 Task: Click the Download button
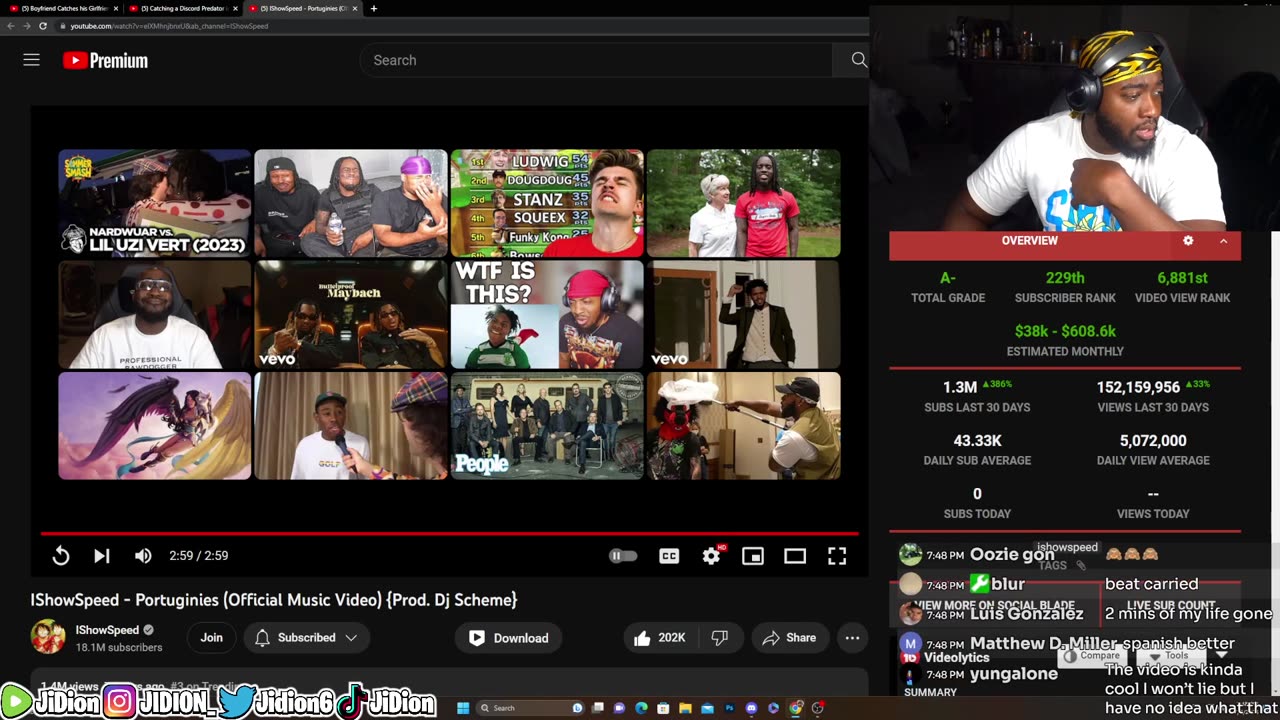[x=509, y=638]
